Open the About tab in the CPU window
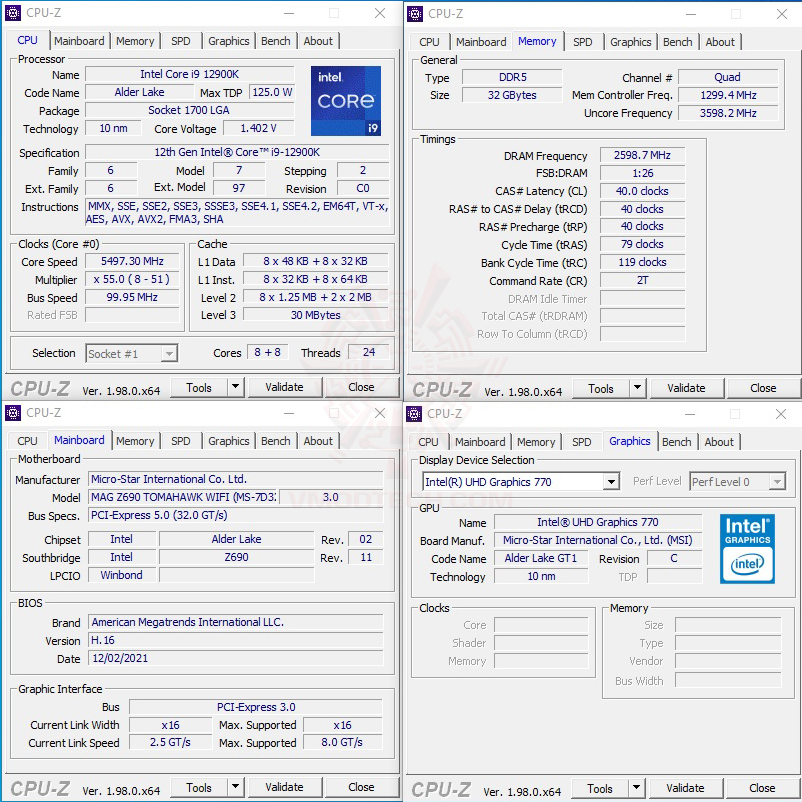Image resolution: width=802 pixels, height=802 pixels. 318,41
